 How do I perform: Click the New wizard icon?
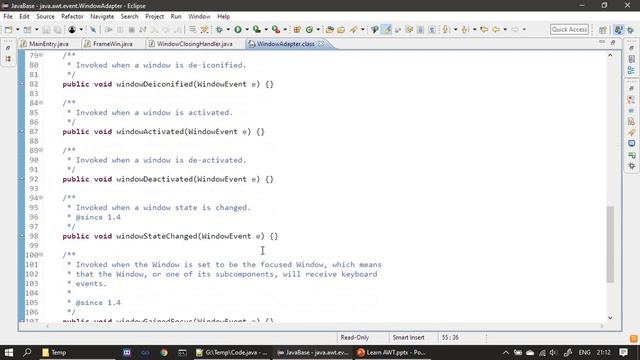[8, 29]
